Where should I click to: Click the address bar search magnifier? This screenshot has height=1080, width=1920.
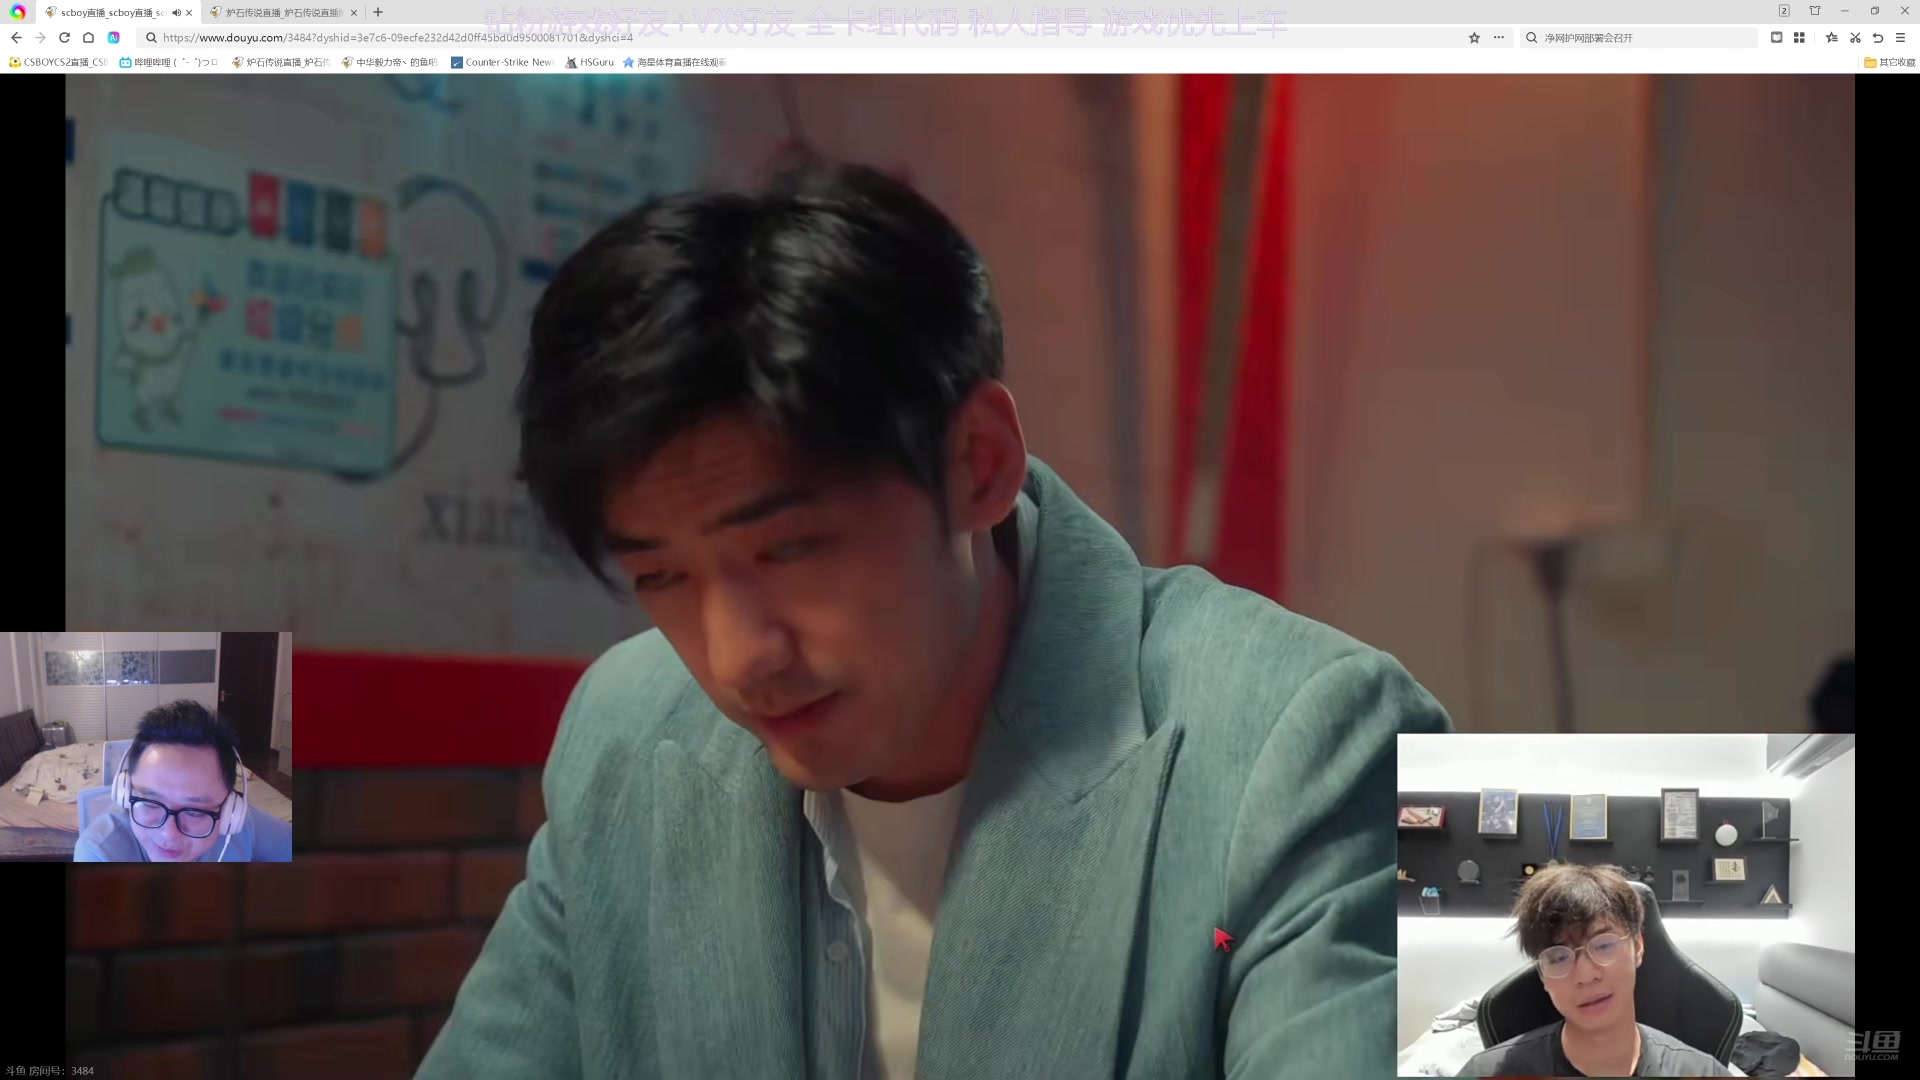pos(151,37)
